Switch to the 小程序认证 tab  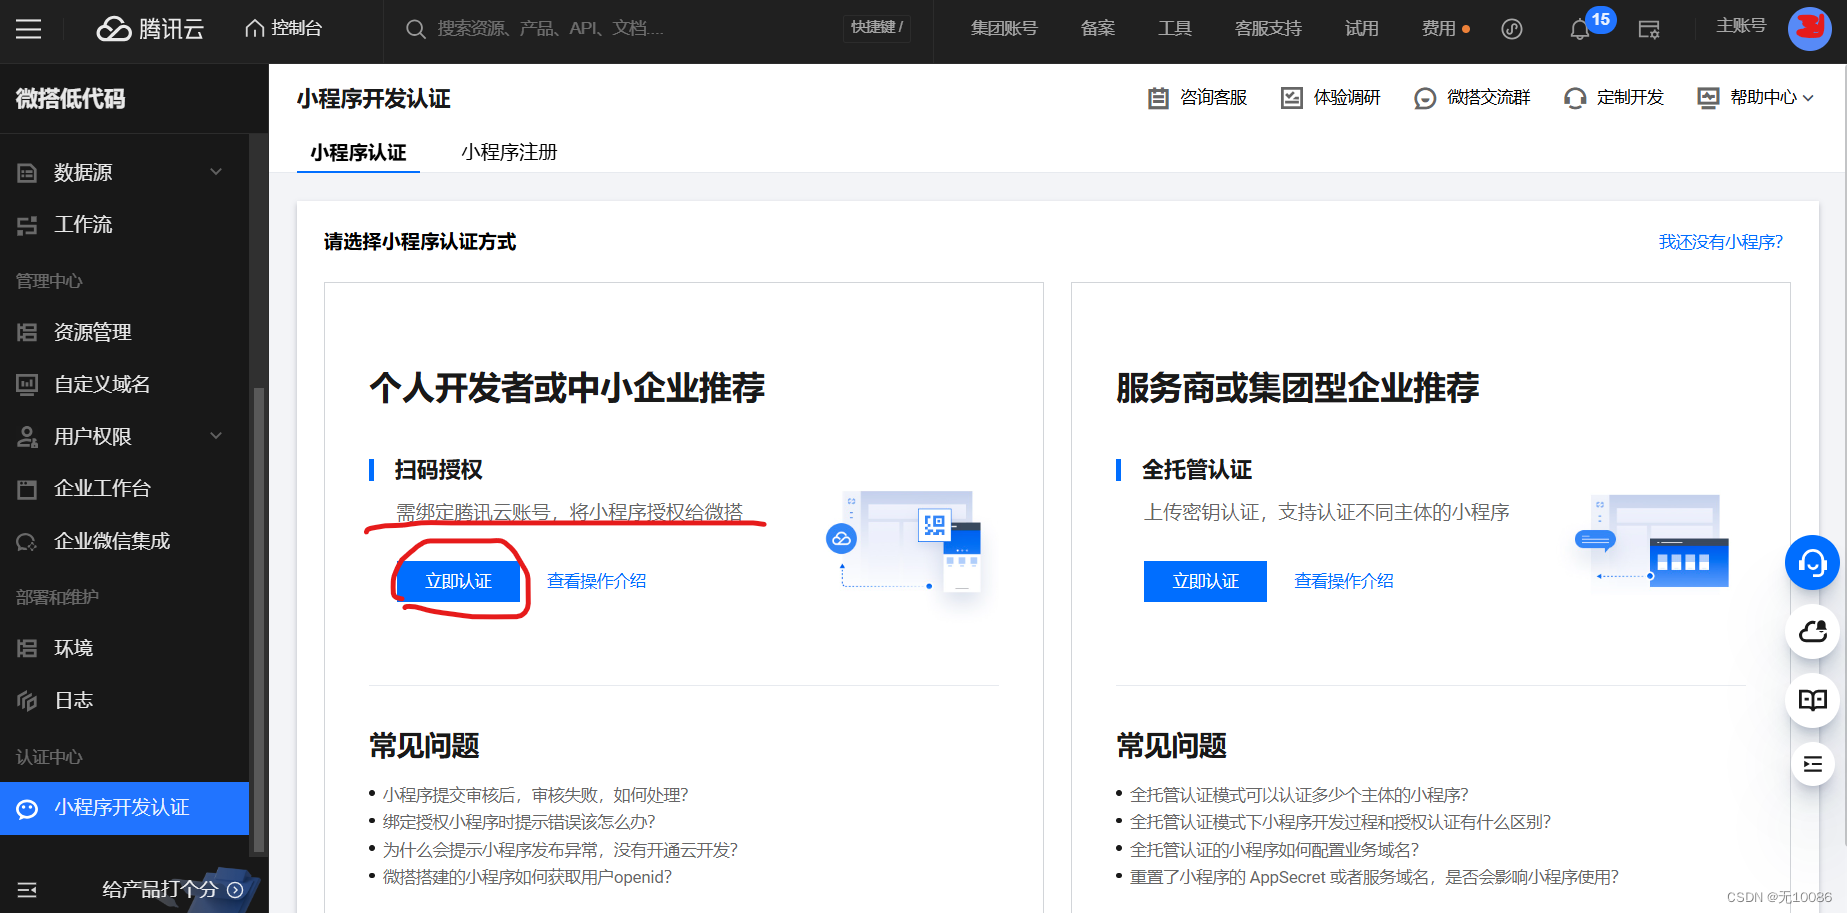(358, 152)
